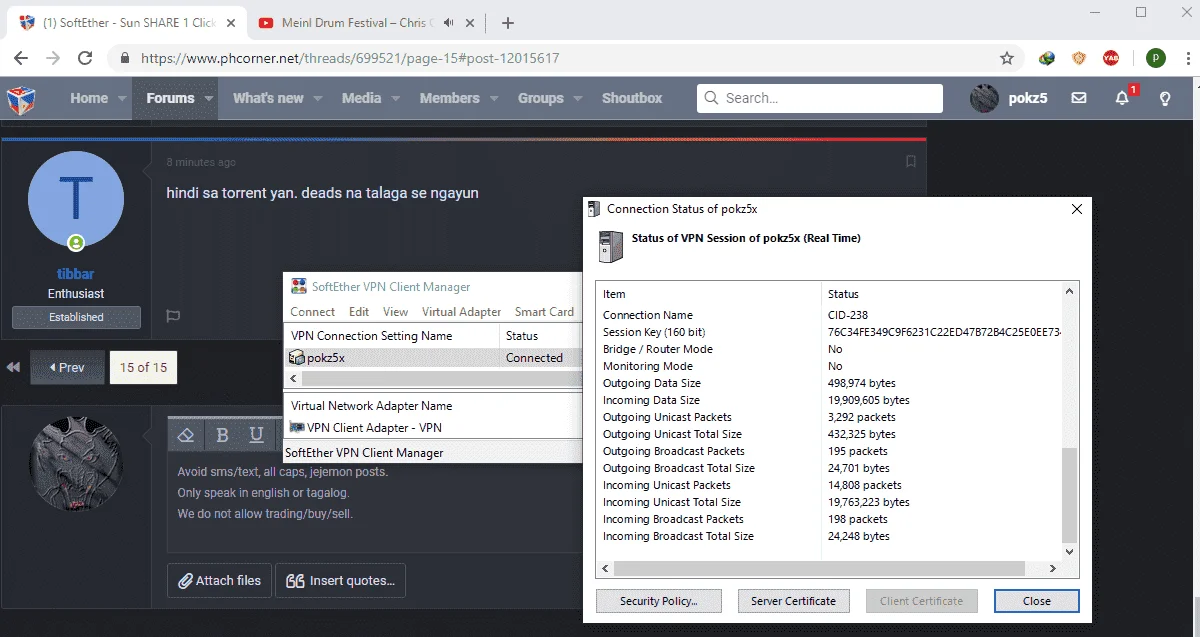Click the status list scrollbar down arrow
Viewport: 1200px width, 637px height.
coord(1068,551)
